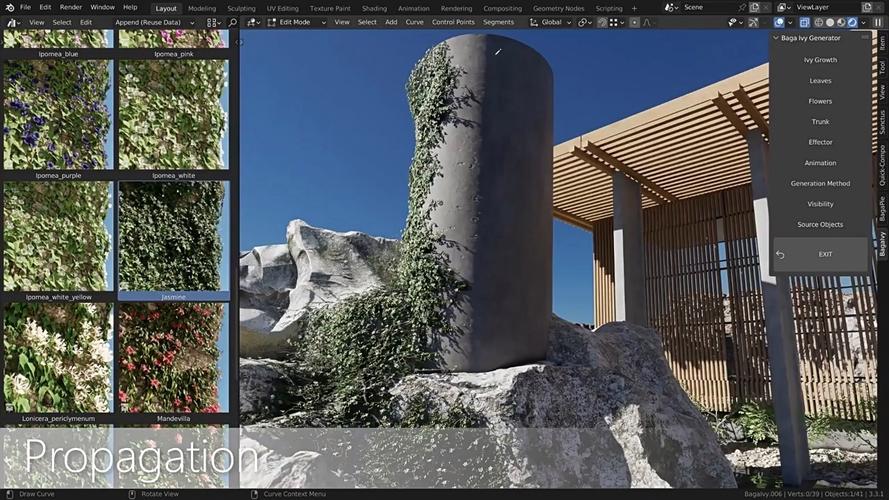The width and height of the screenshot is (889, 500).
Task: Click the Blender logo icon
Action: pos(10,7)
